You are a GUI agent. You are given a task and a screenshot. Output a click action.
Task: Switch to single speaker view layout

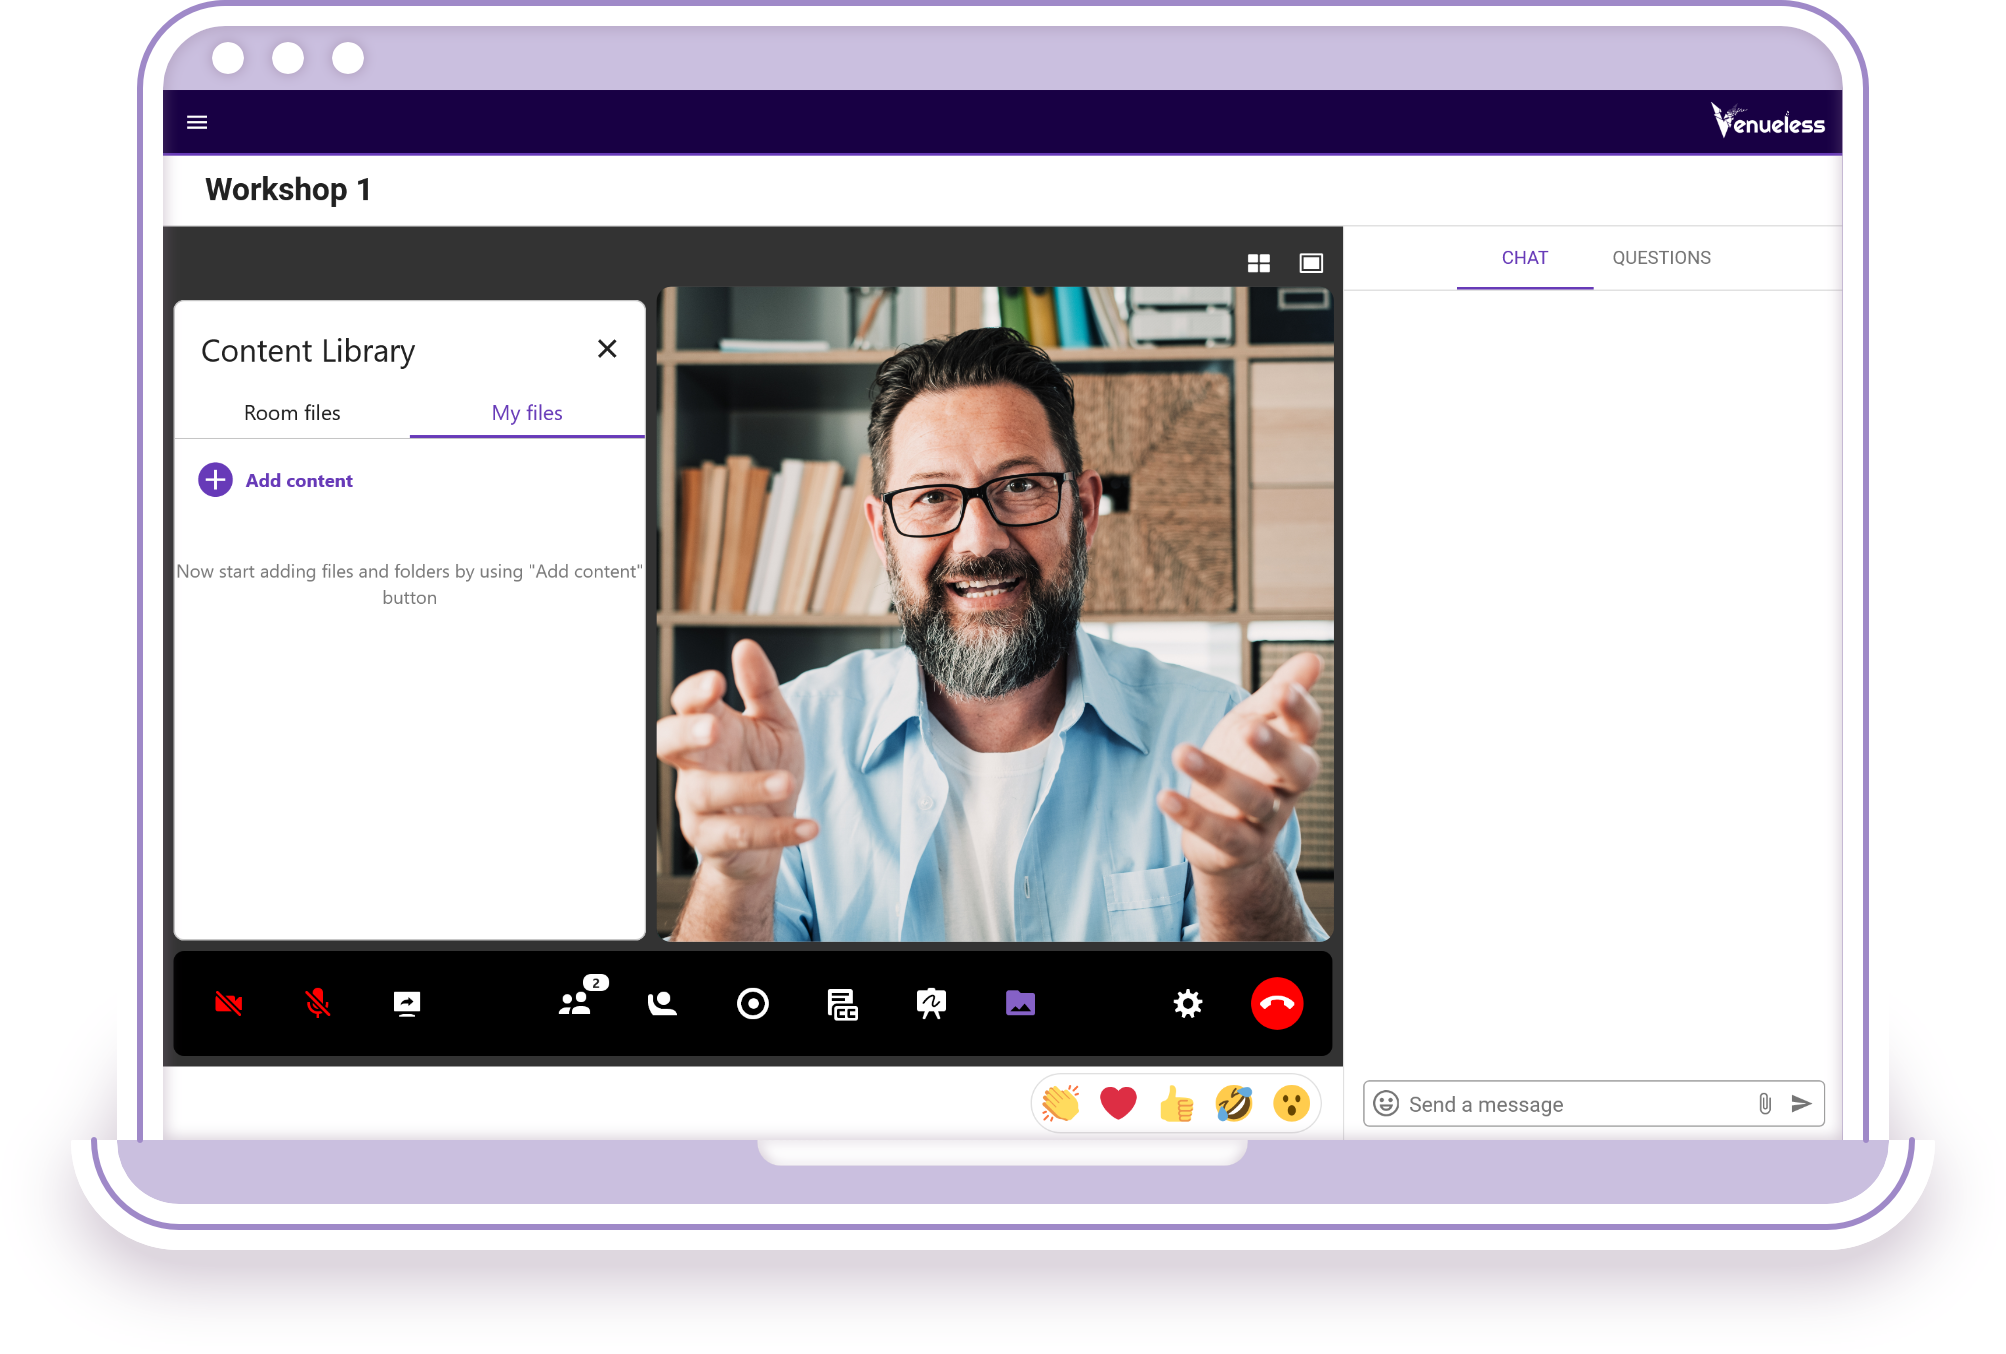pos(1311,263)
